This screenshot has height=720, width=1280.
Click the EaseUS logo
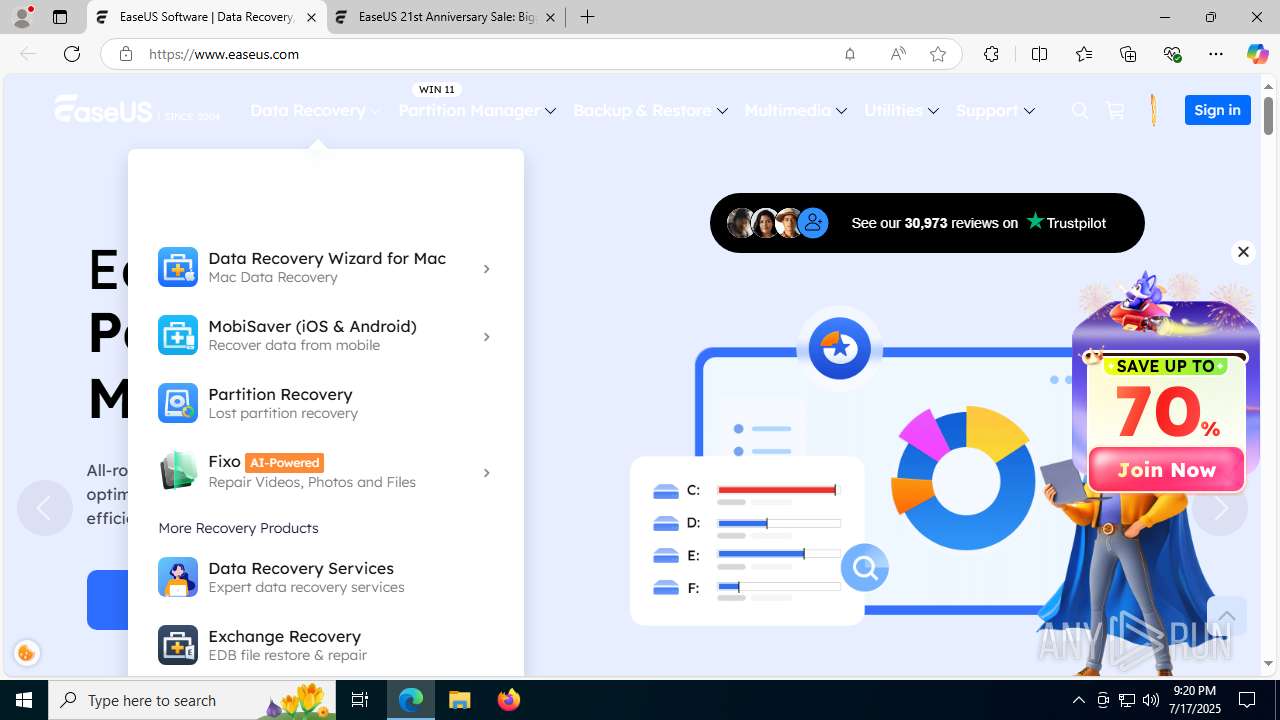(x=138, y=108)
